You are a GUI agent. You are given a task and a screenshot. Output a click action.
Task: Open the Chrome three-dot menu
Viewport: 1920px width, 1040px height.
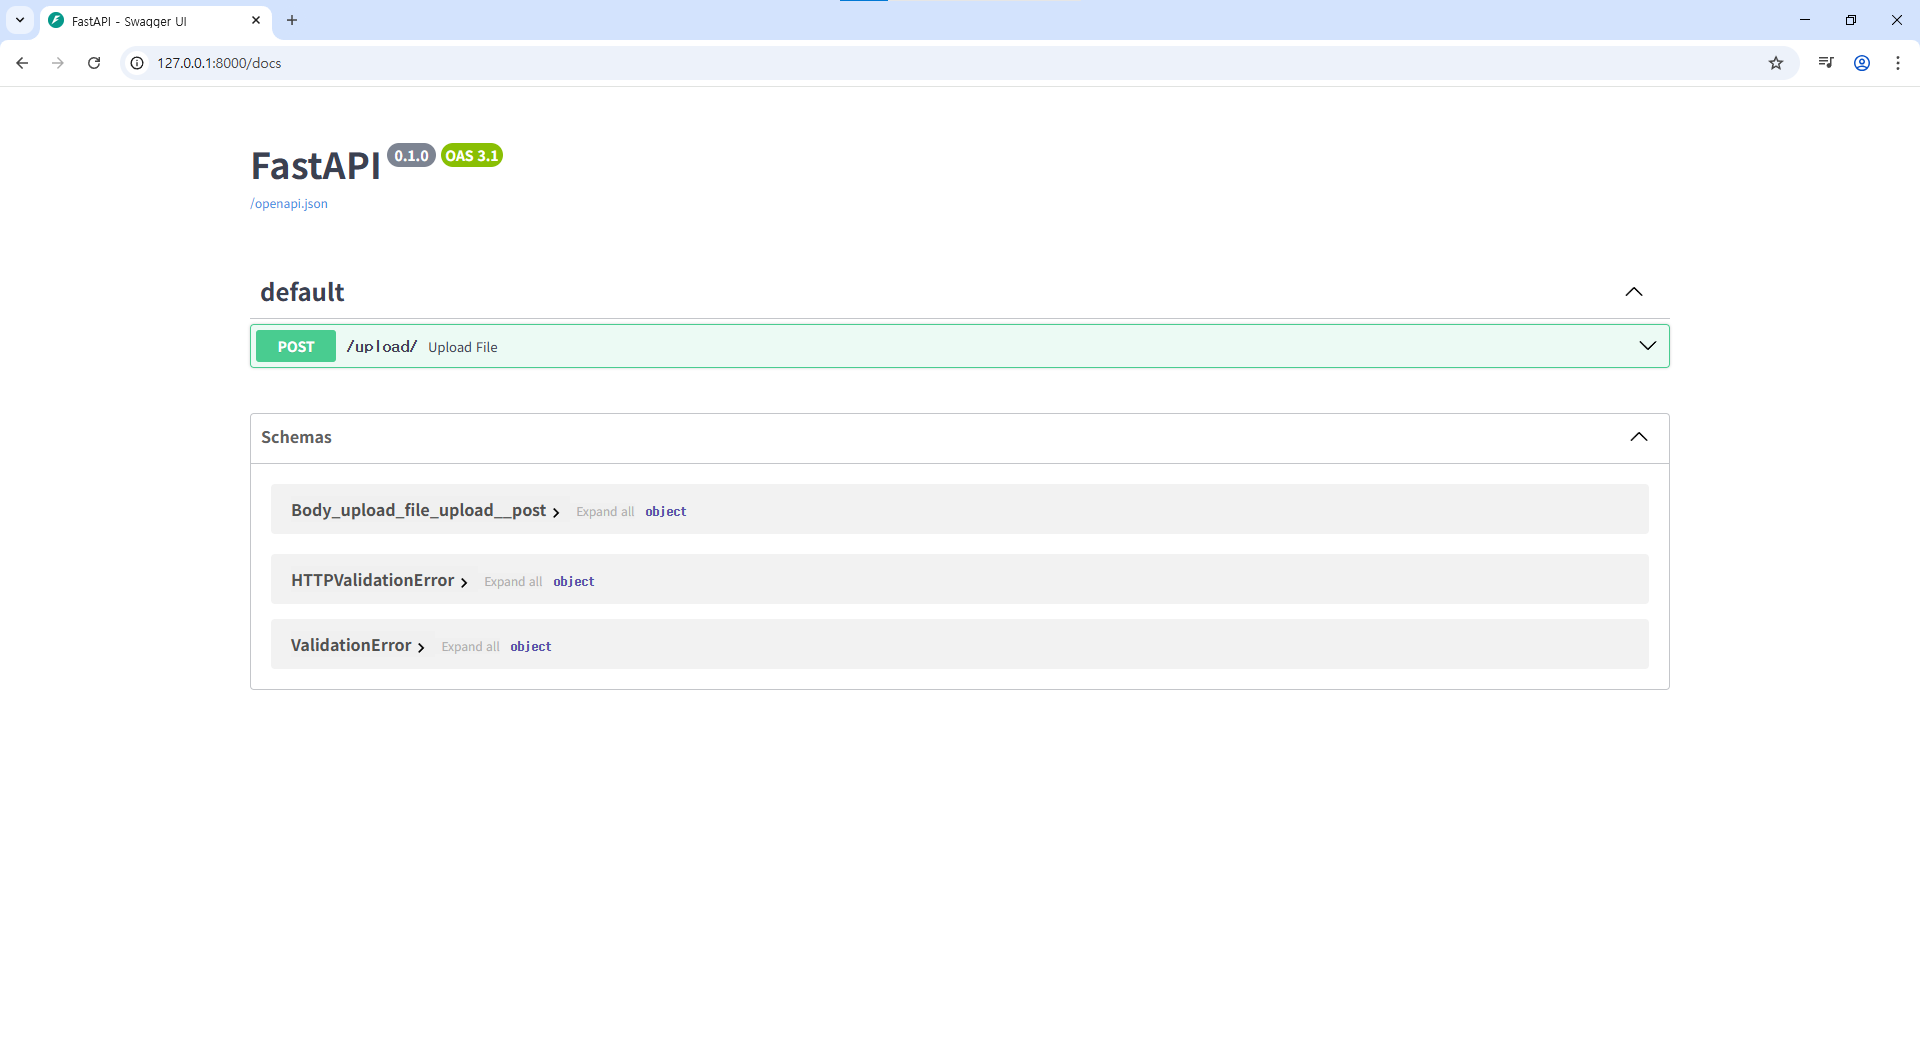coord(1898,63)
